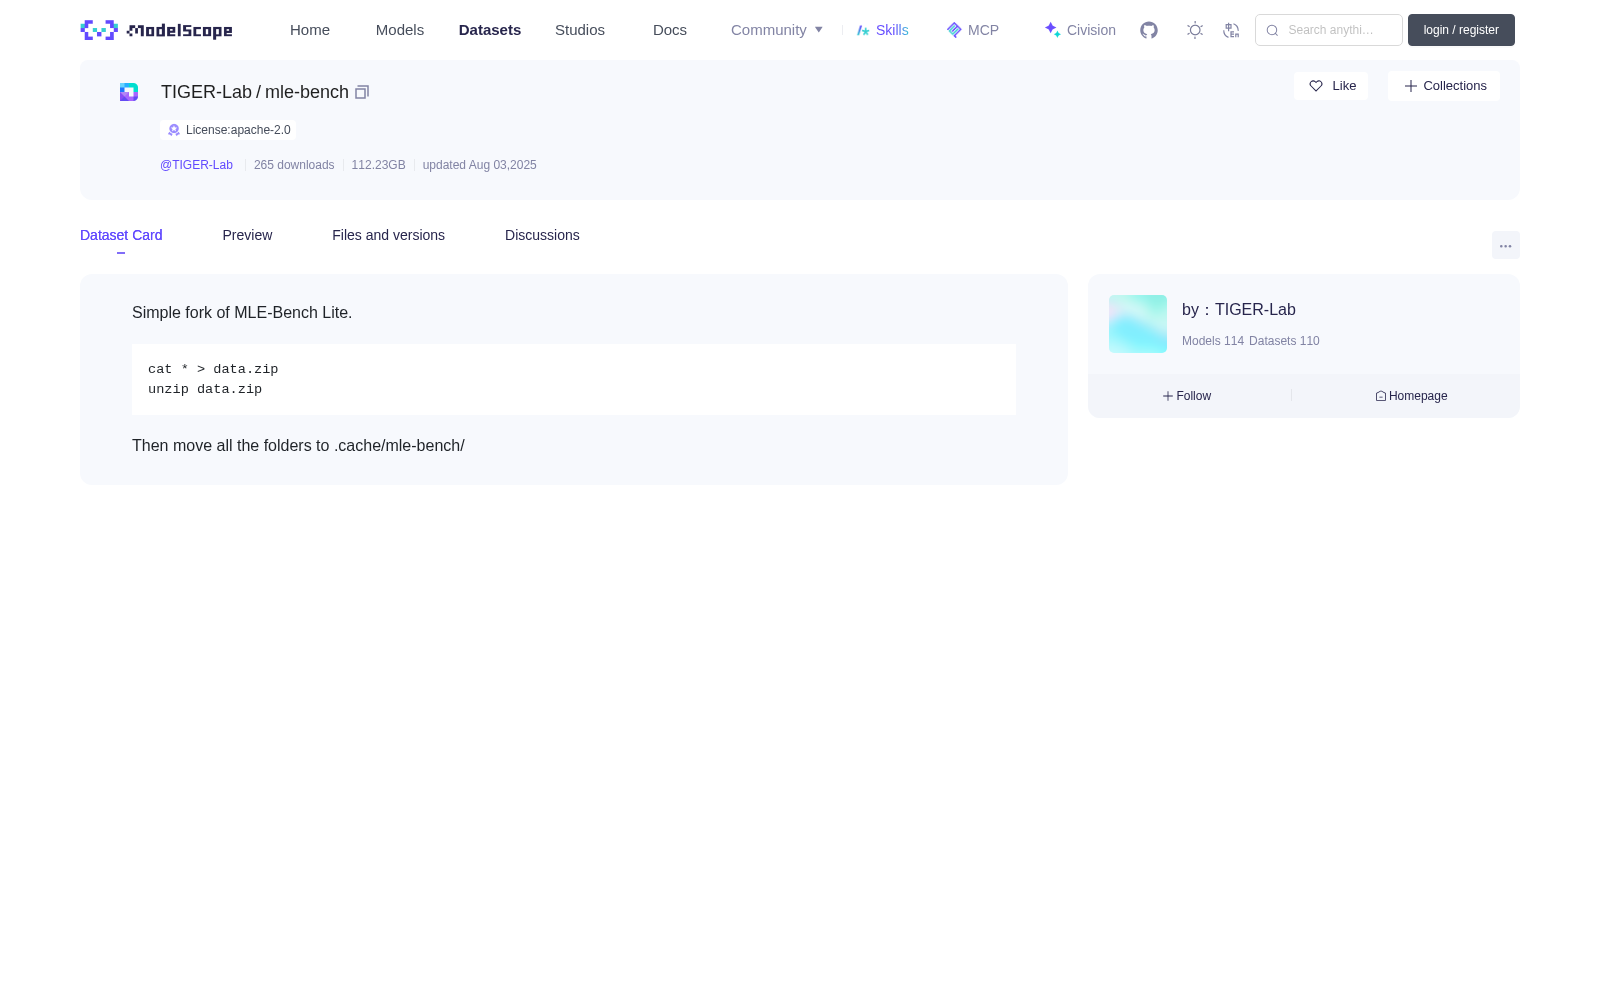Click the 'cat * > data.zip' code line
The height and width of the screenshot is (1000, 1600).
point(213,369)
